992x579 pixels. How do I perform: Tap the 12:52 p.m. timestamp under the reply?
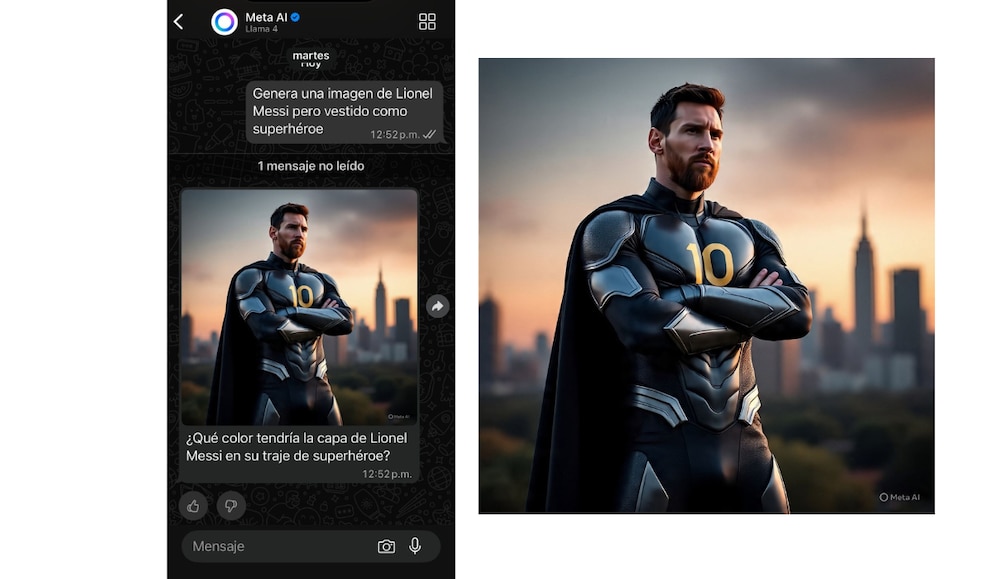click(x=387, y=474)
